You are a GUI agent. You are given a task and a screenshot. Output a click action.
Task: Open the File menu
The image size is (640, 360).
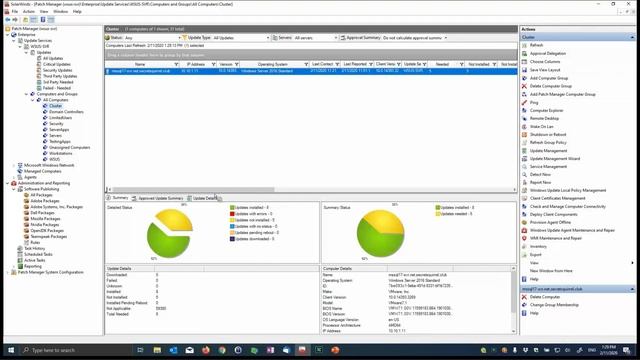coord(15,11)
